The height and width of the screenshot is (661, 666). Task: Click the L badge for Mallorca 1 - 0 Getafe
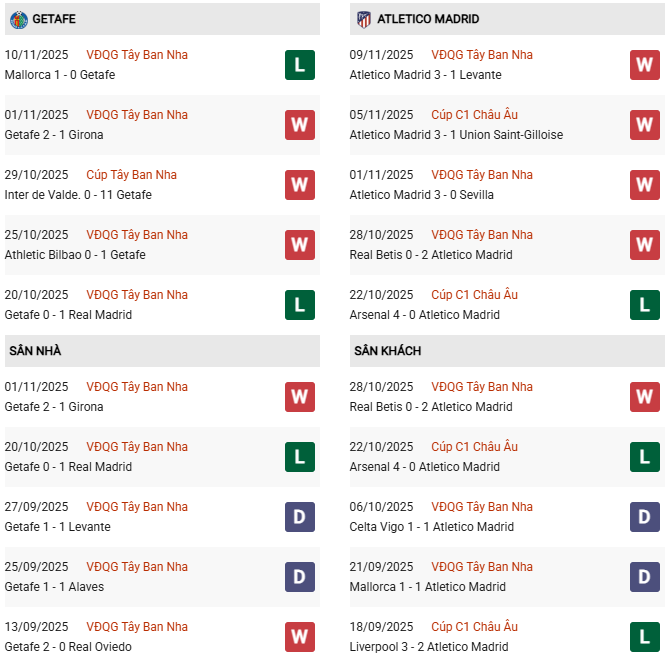click(x=299, y=65)
